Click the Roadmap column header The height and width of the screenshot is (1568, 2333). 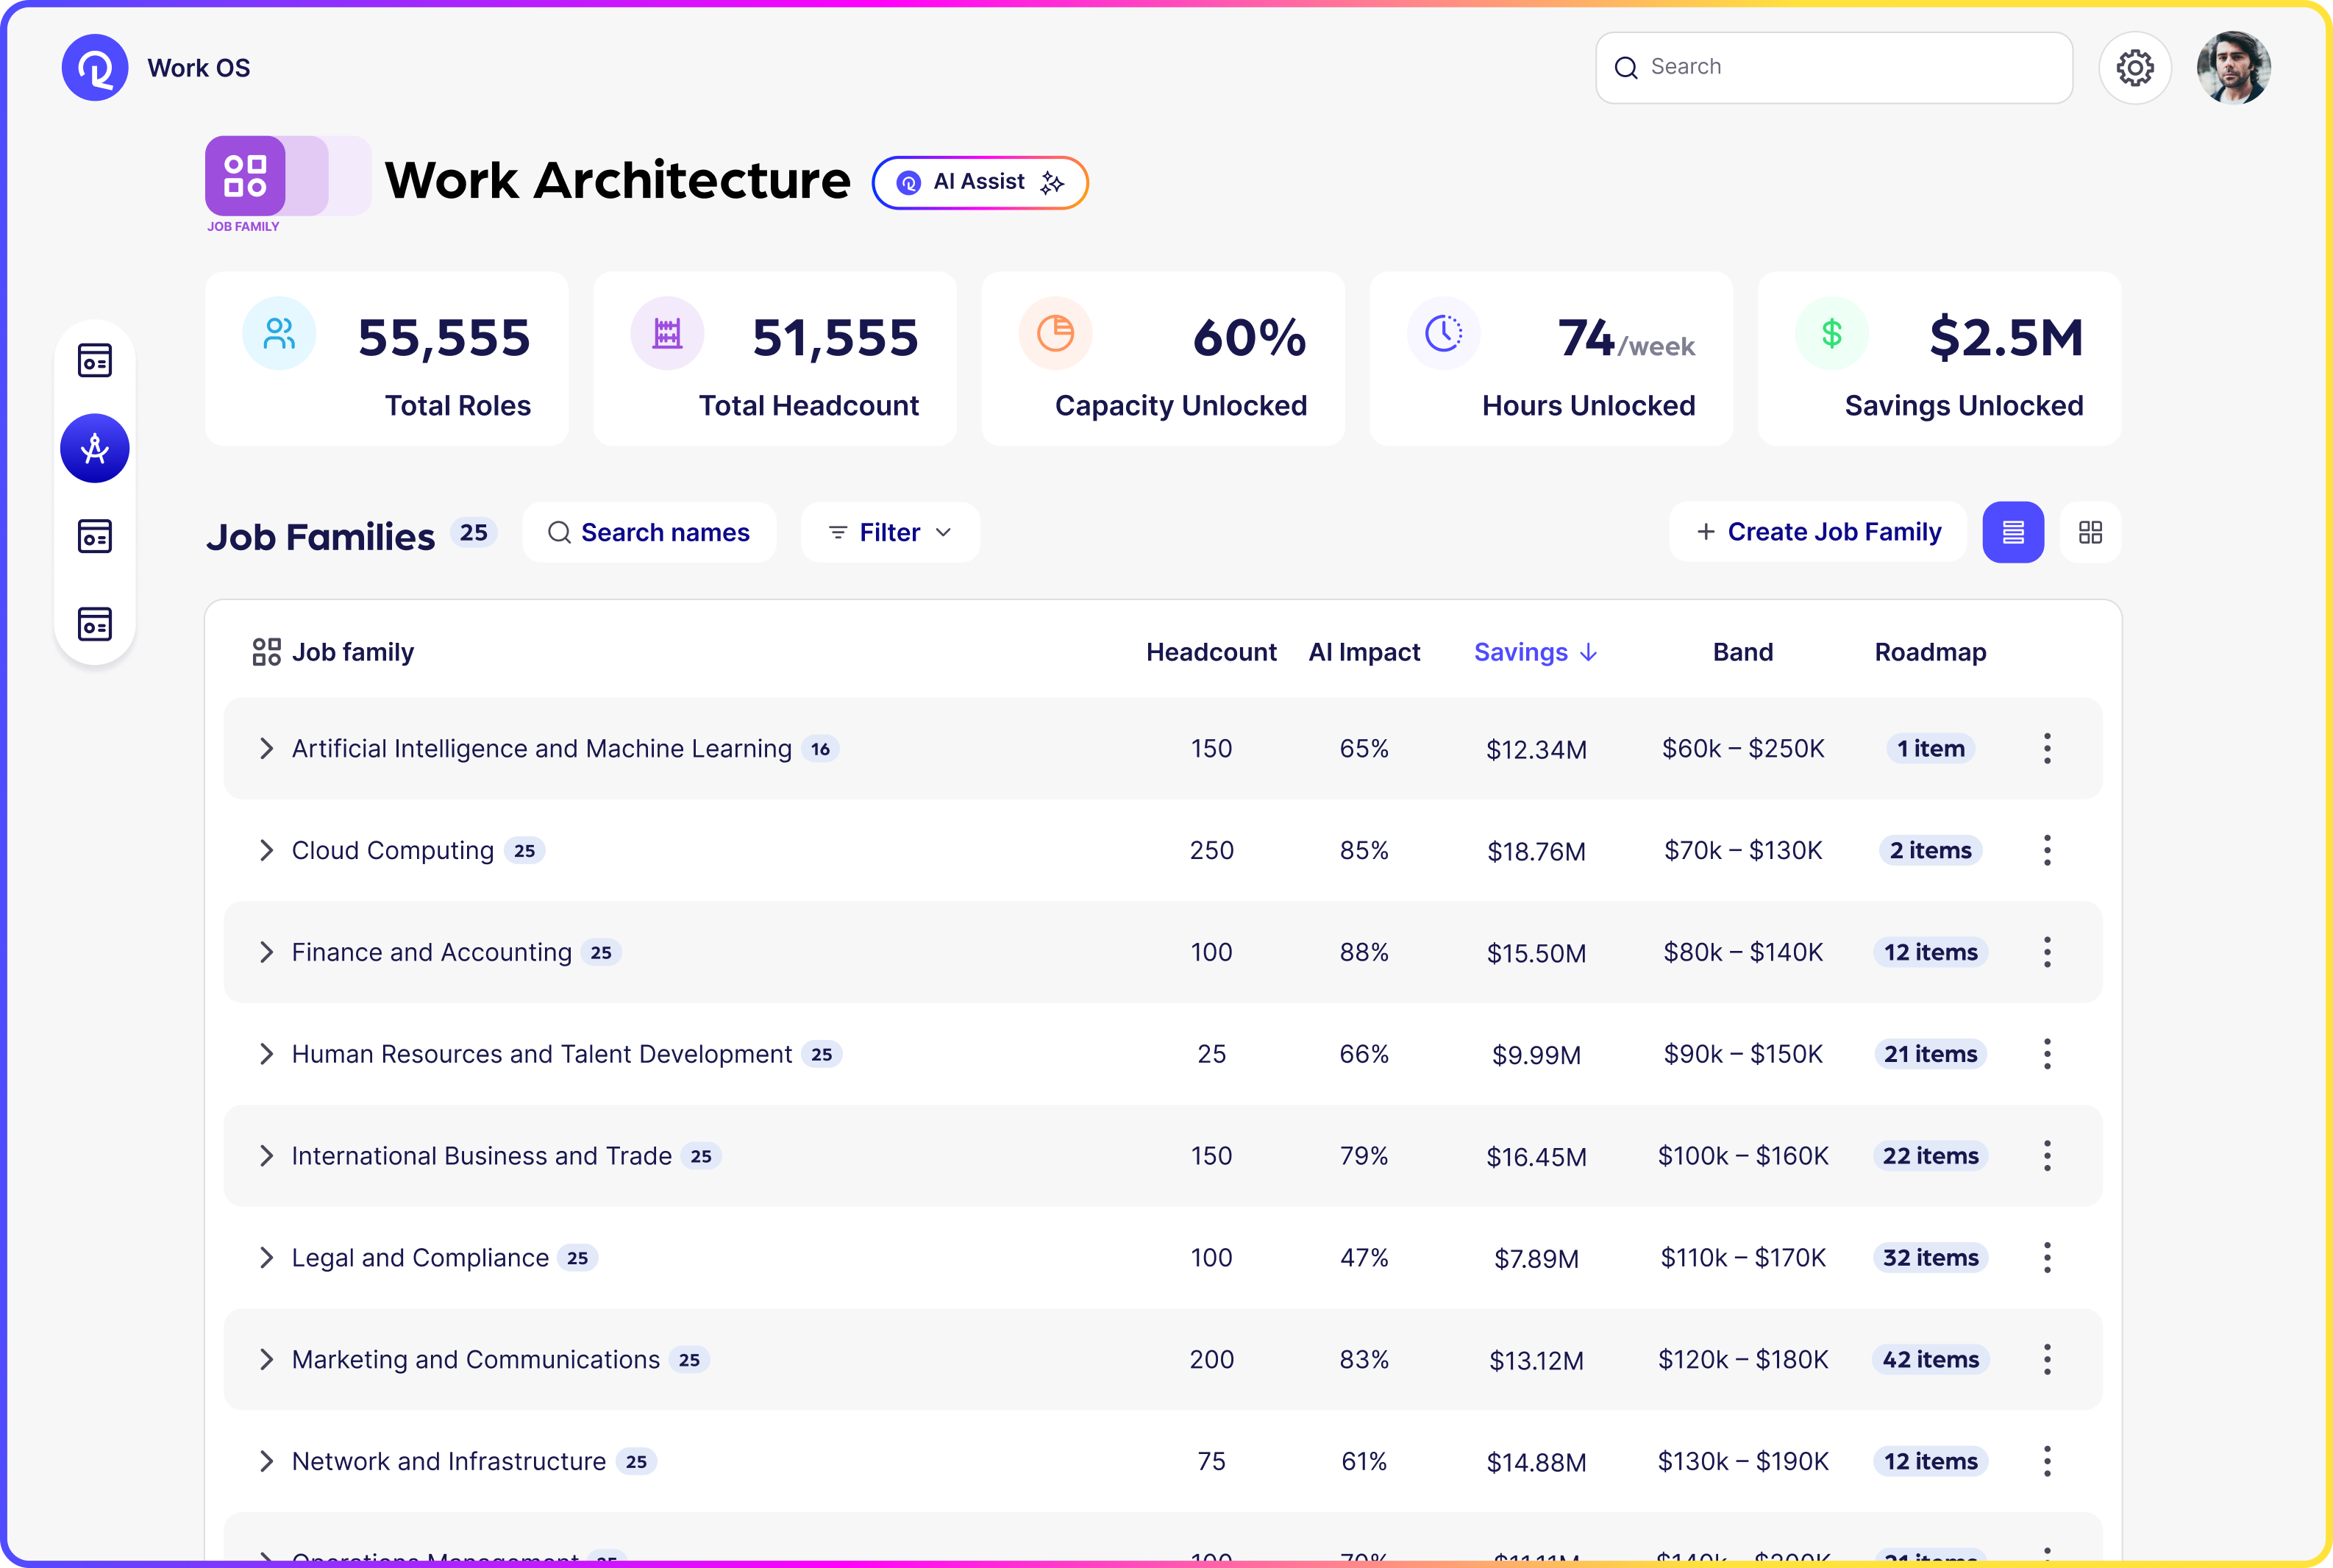1930,652
